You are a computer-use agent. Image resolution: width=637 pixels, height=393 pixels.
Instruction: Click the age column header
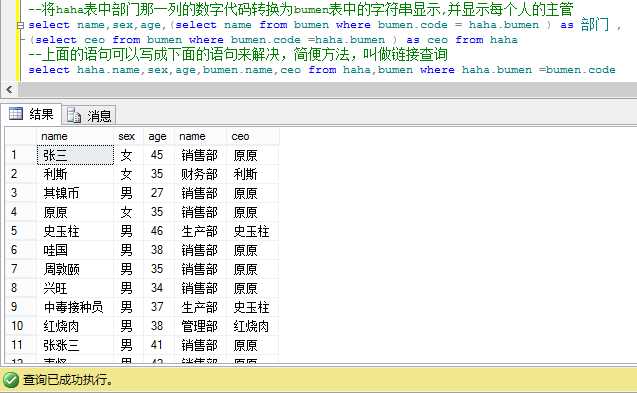[158, 137]
